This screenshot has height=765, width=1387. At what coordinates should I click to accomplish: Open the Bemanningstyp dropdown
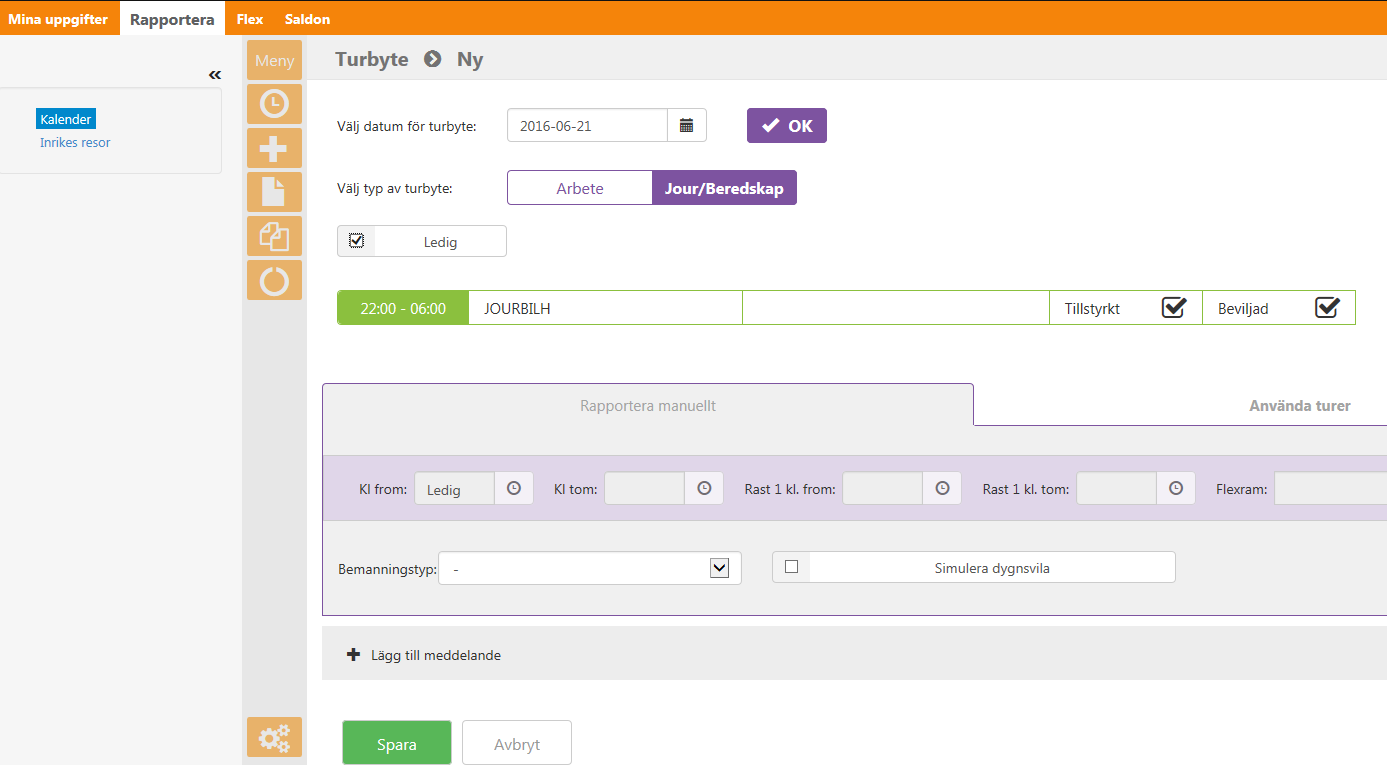pos(590,568)
